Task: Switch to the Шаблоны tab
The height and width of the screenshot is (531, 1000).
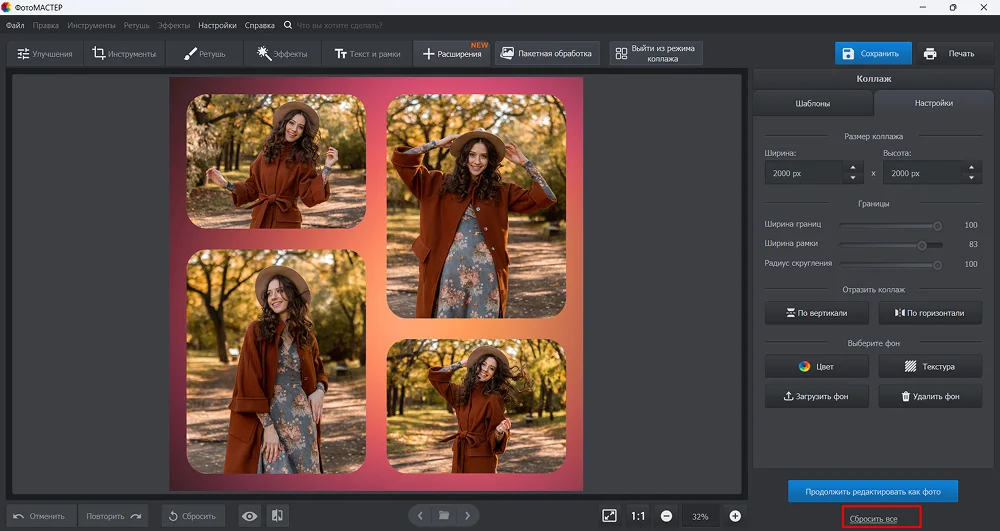Action: [812, 103]
